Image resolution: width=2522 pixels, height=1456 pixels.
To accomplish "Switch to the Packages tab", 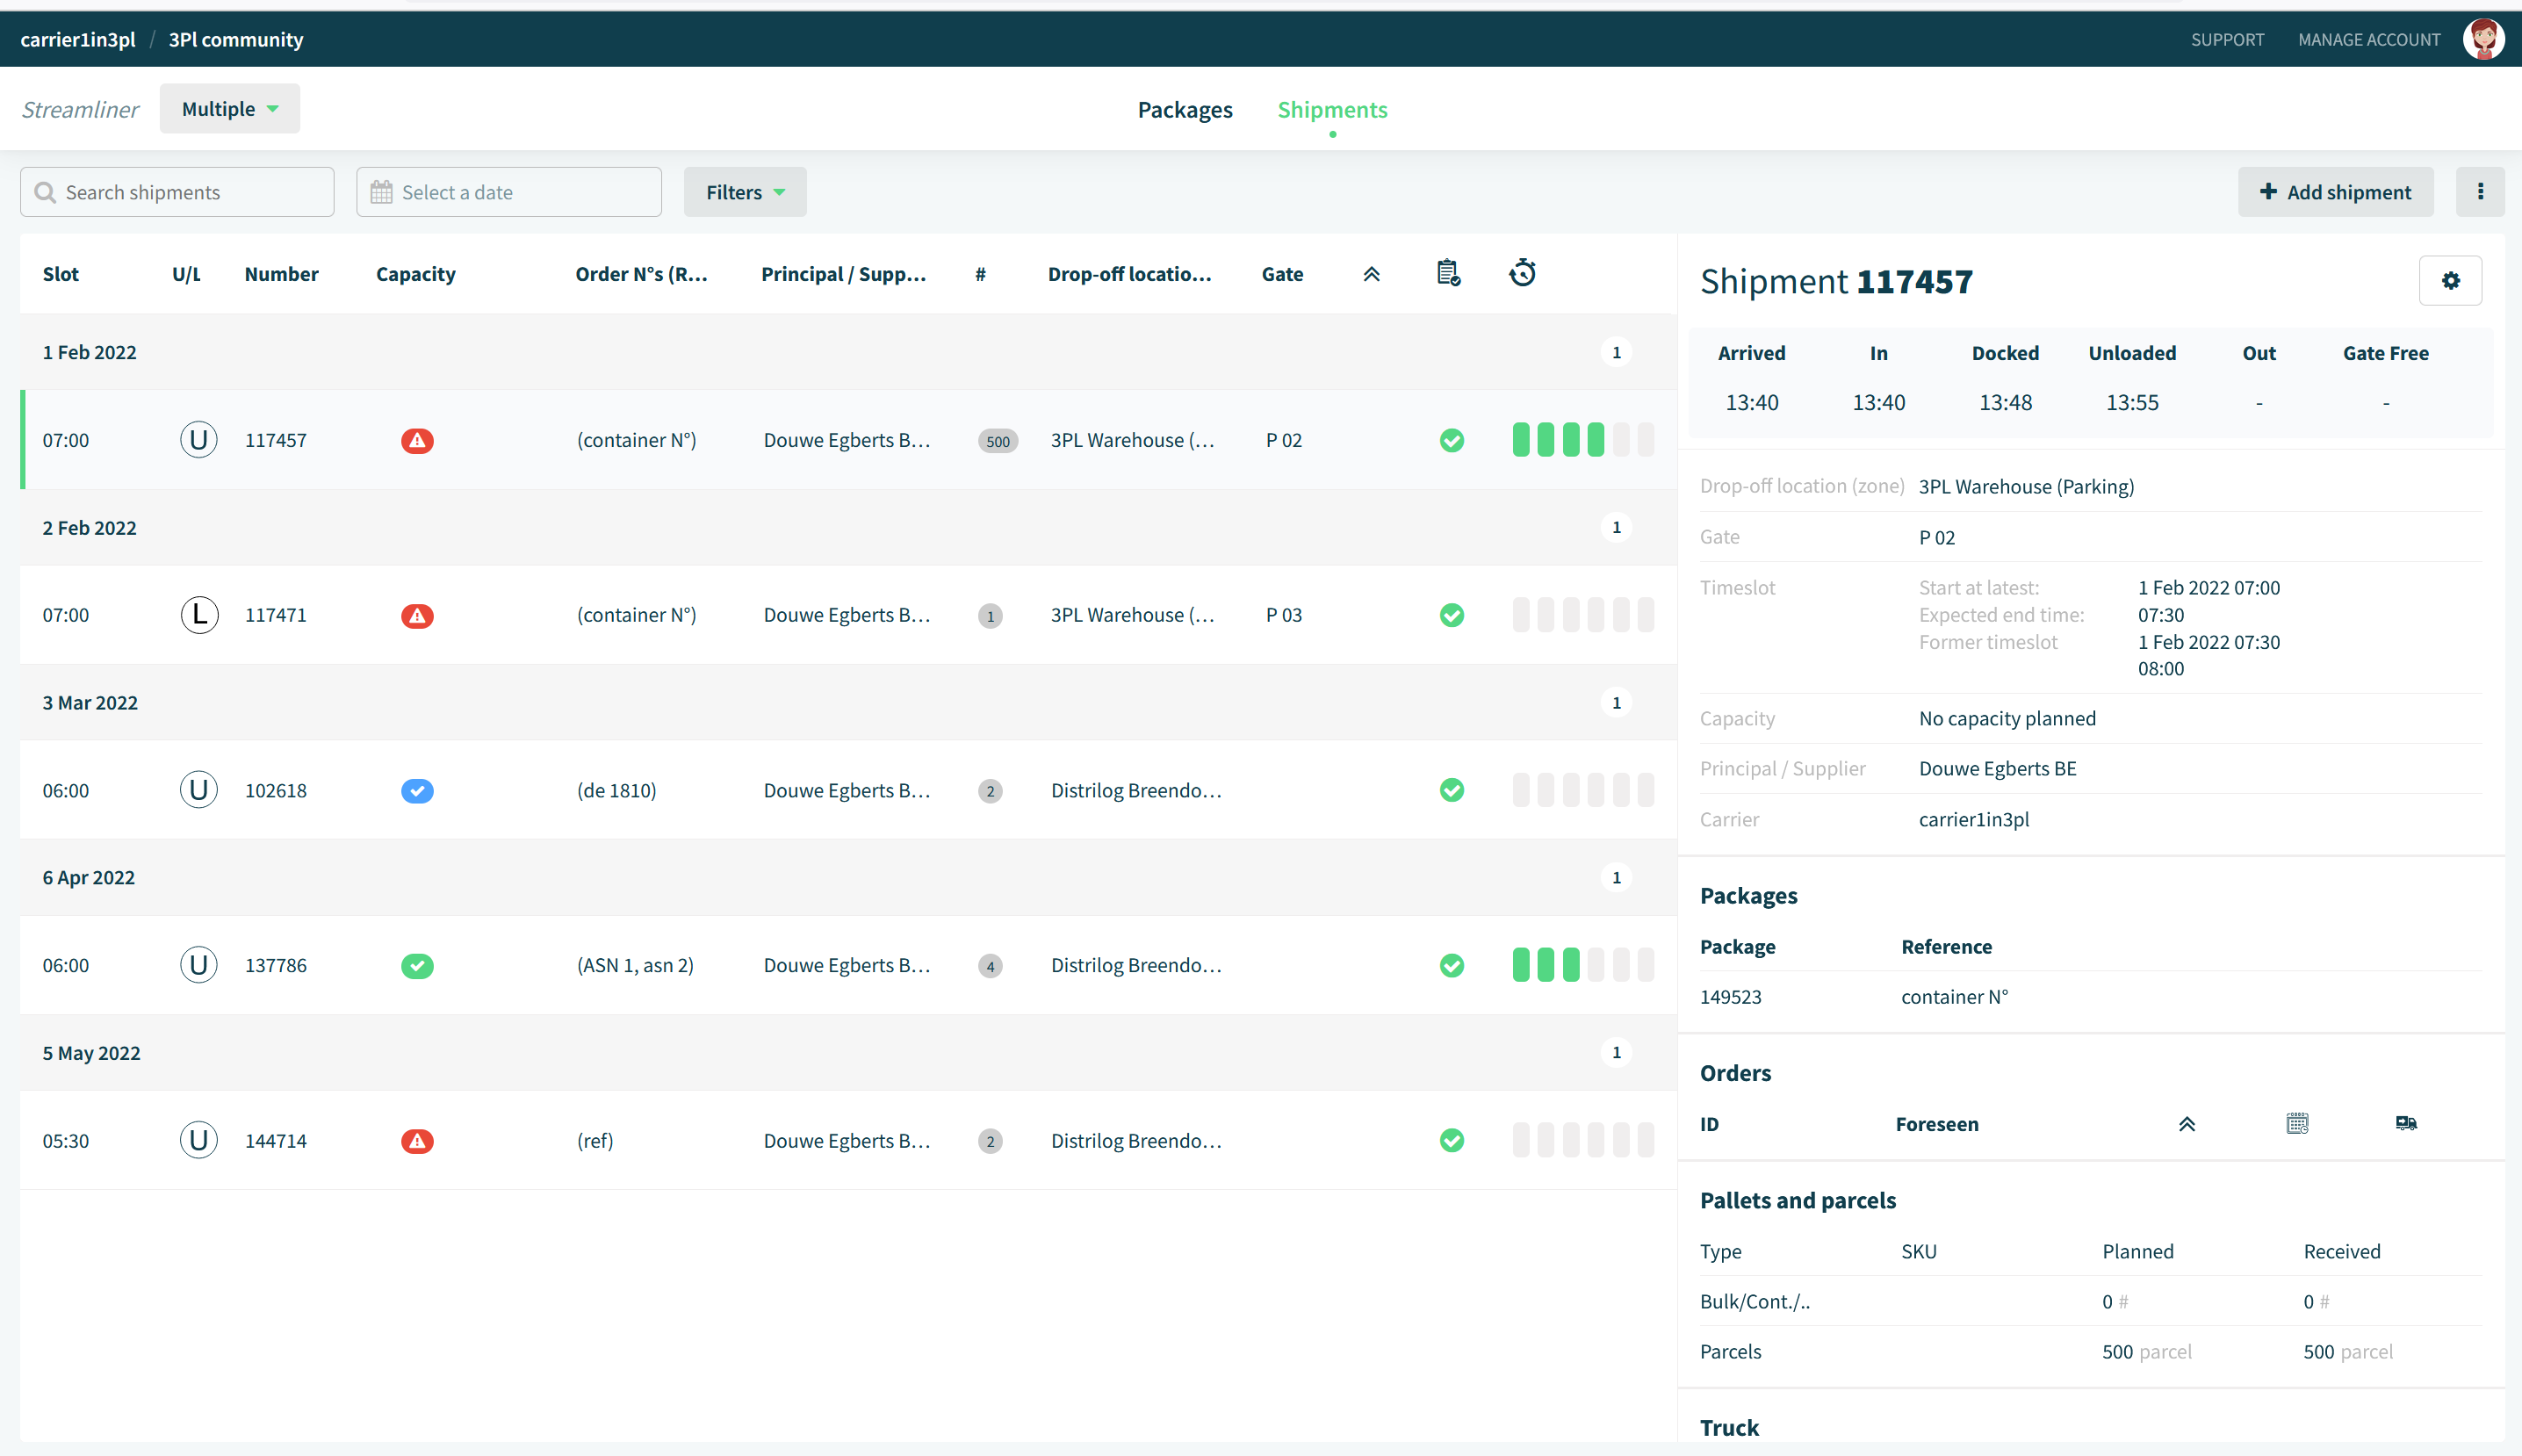I will [x=1184, y=109].
